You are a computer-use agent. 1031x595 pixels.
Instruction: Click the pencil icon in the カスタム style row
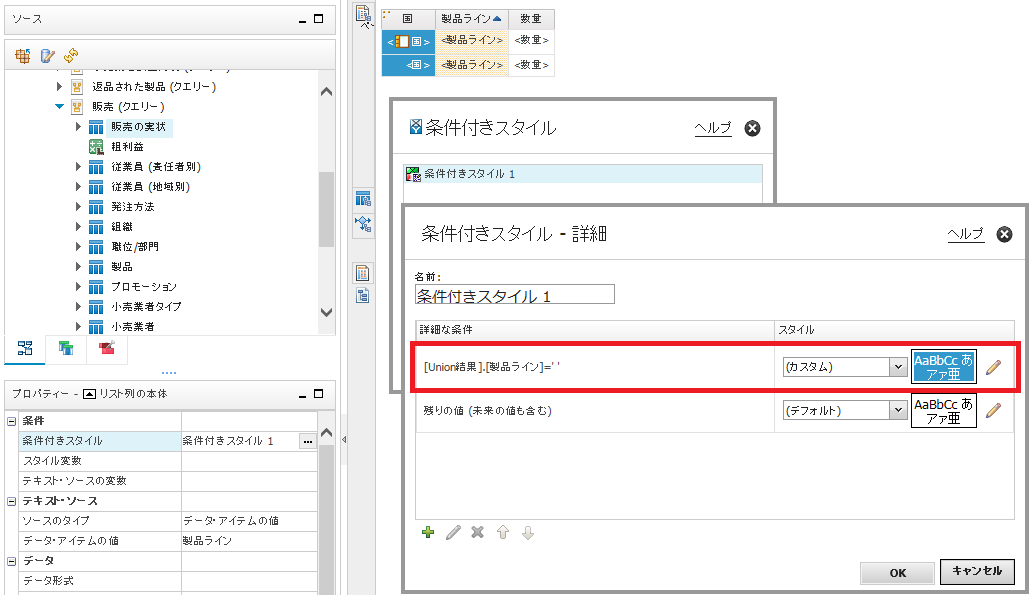[x=994, y=367]
